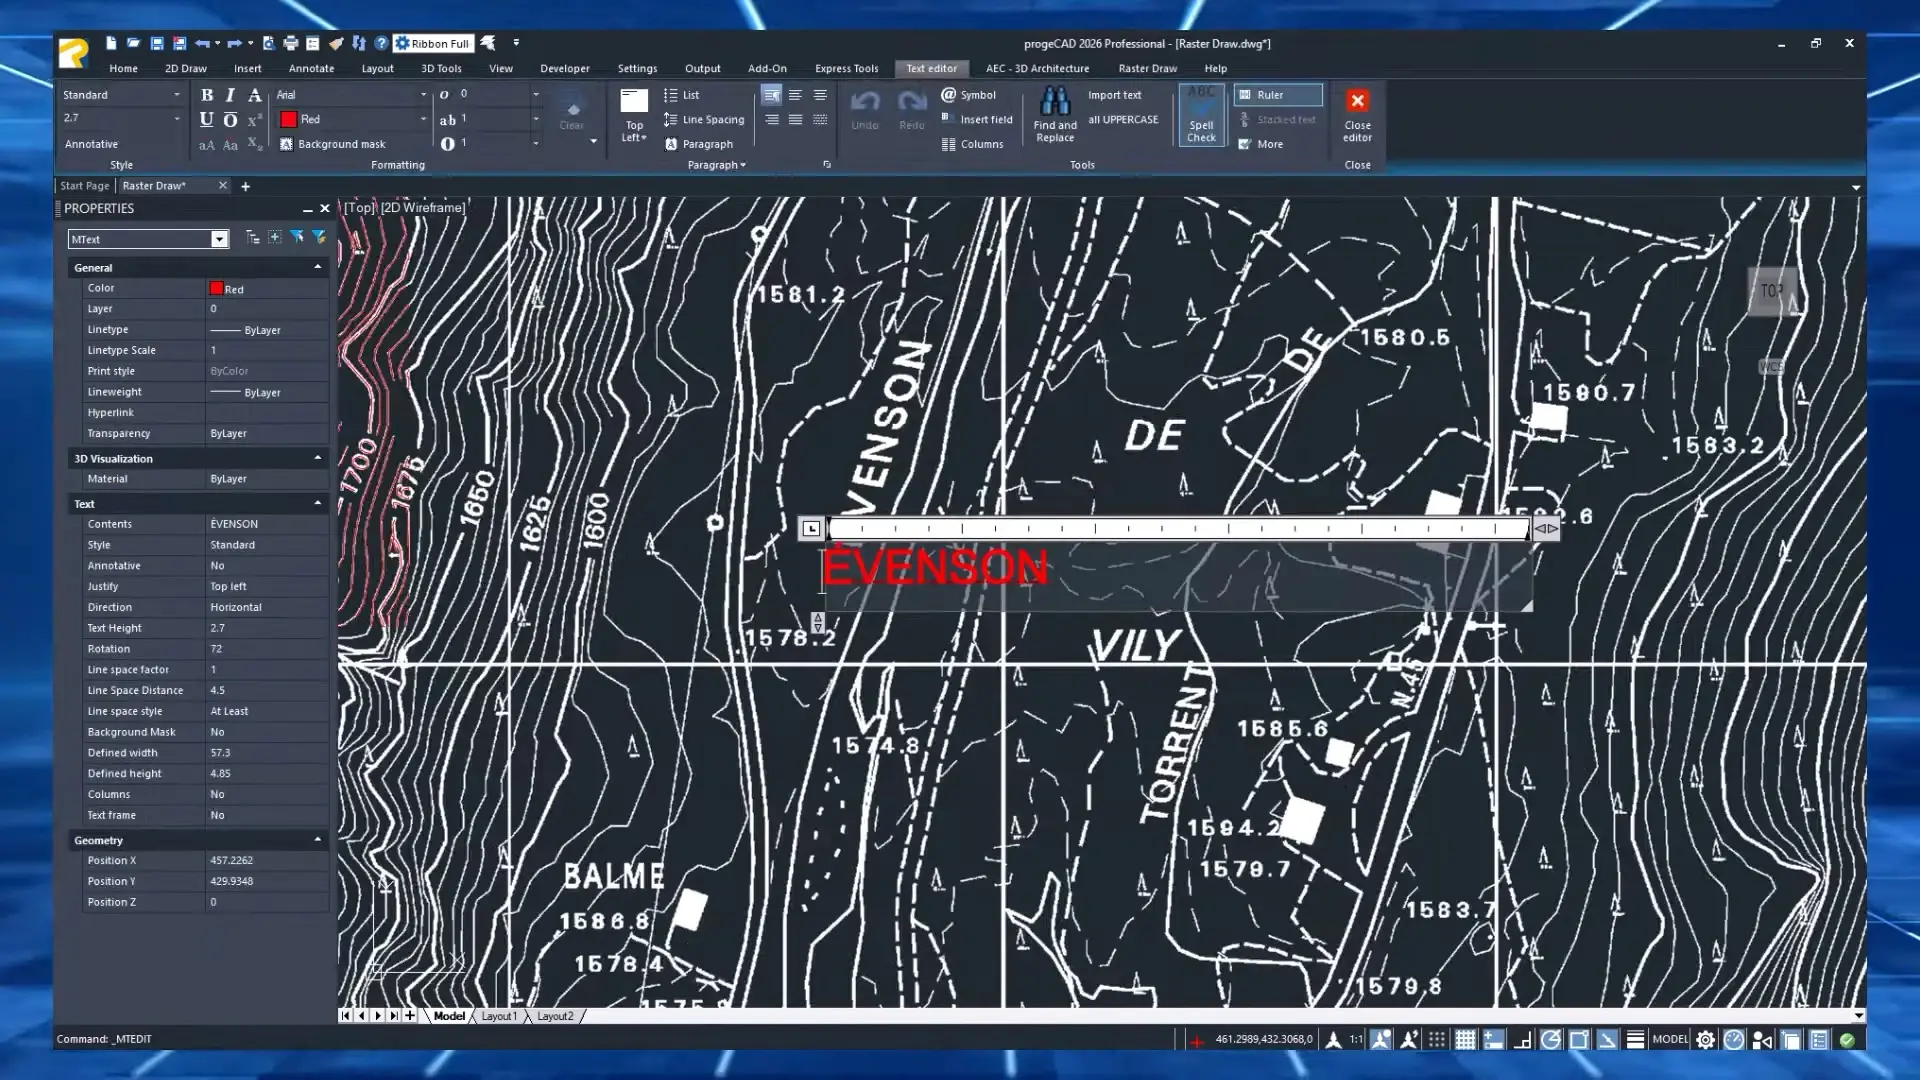Image resolution: width=1920 pixels, height=1080 pixels.
Task: Click the Close editor button
Action: [1357, 115]
